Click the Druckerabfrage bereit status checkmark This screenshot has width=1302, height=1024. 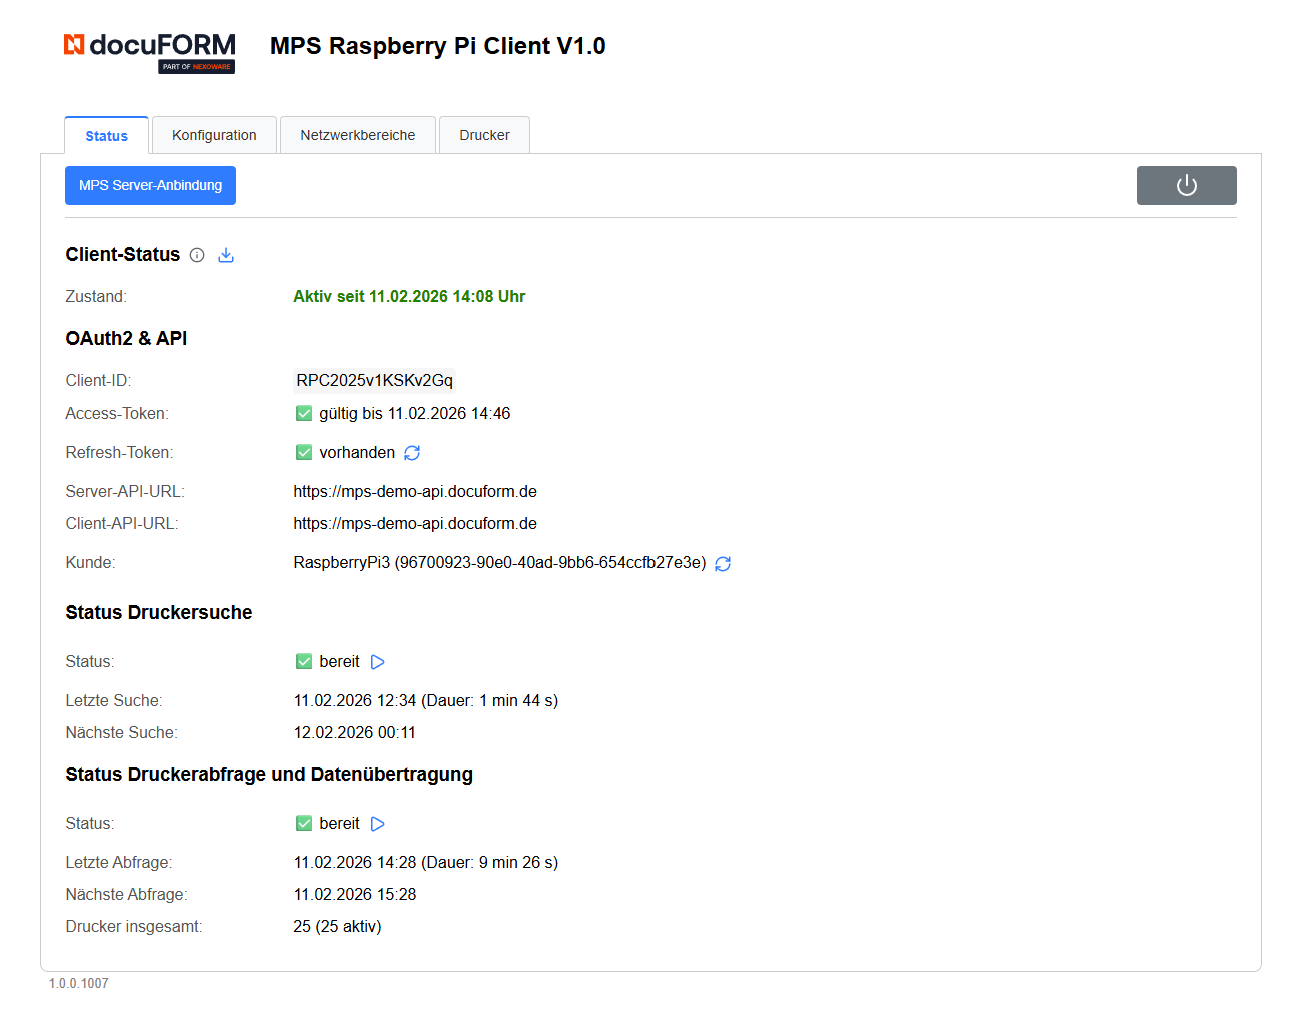pos(303,823)
